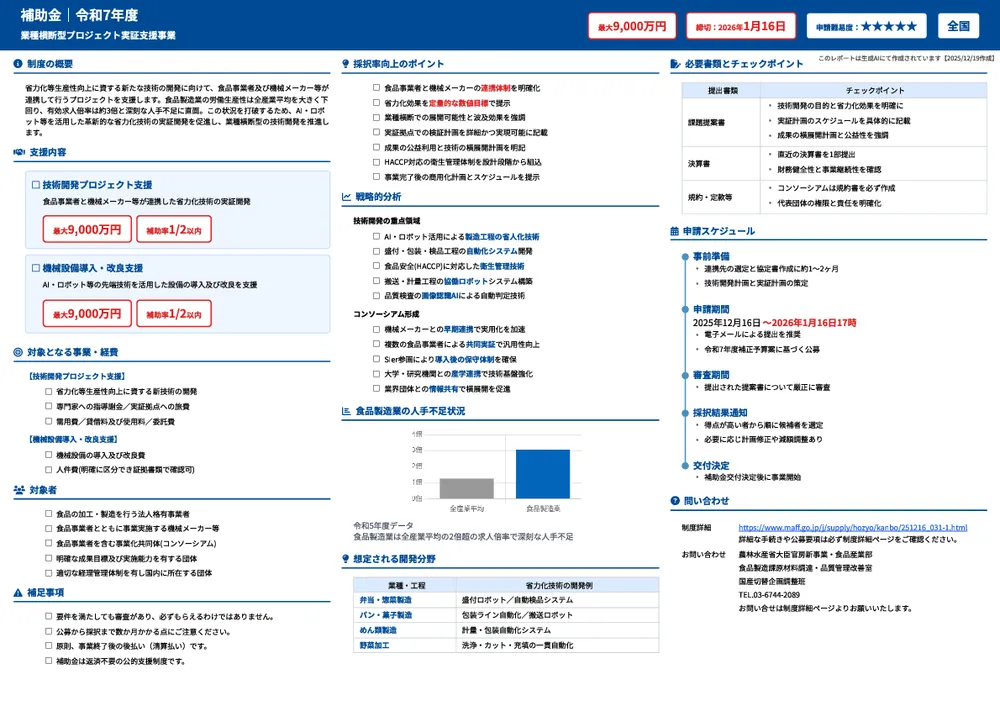1000x706 pixels.
Task: Check the 機械設備の導入及び改良費 checkbox
Action: coord(48,455)
